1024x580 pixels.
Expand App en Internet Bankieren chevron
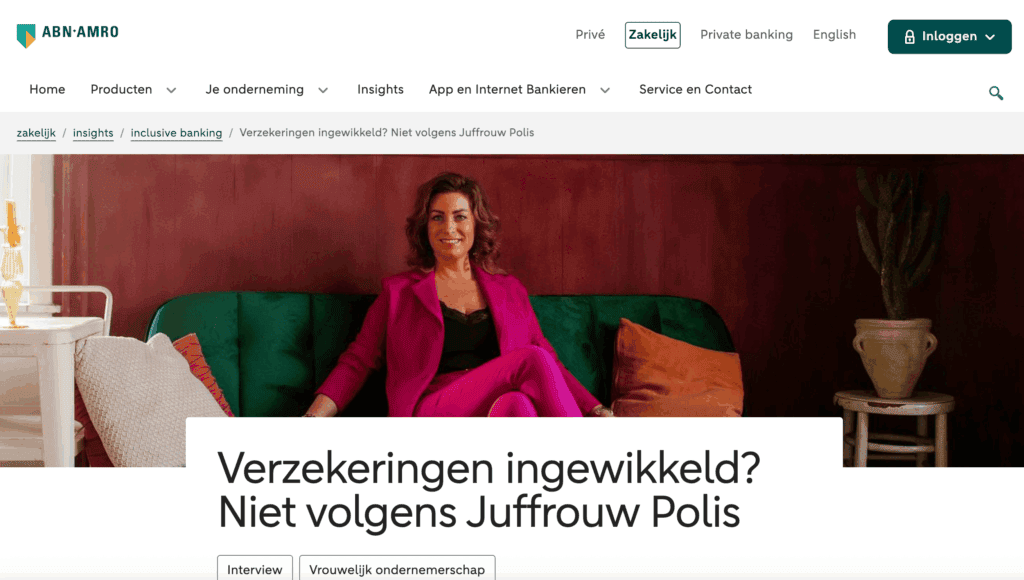point(605,90)
